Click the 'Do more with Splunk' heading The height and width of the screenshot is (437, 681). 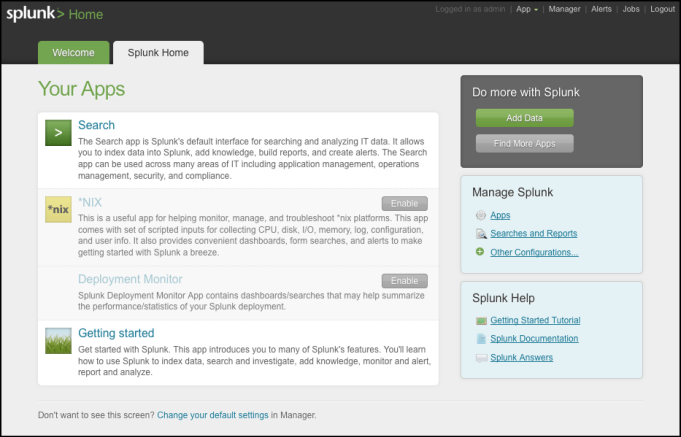point(526,92)
